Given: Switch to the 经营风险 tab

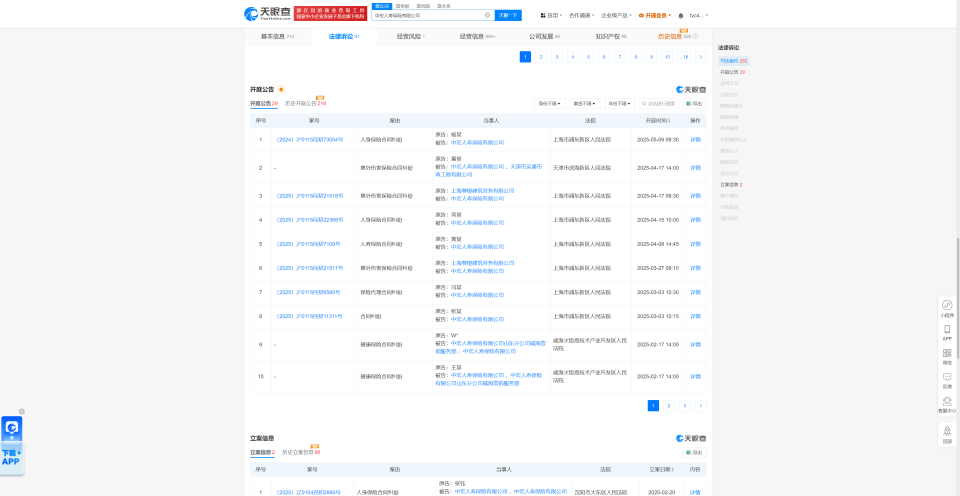Looking at the screenshot, I should (410, 37).
